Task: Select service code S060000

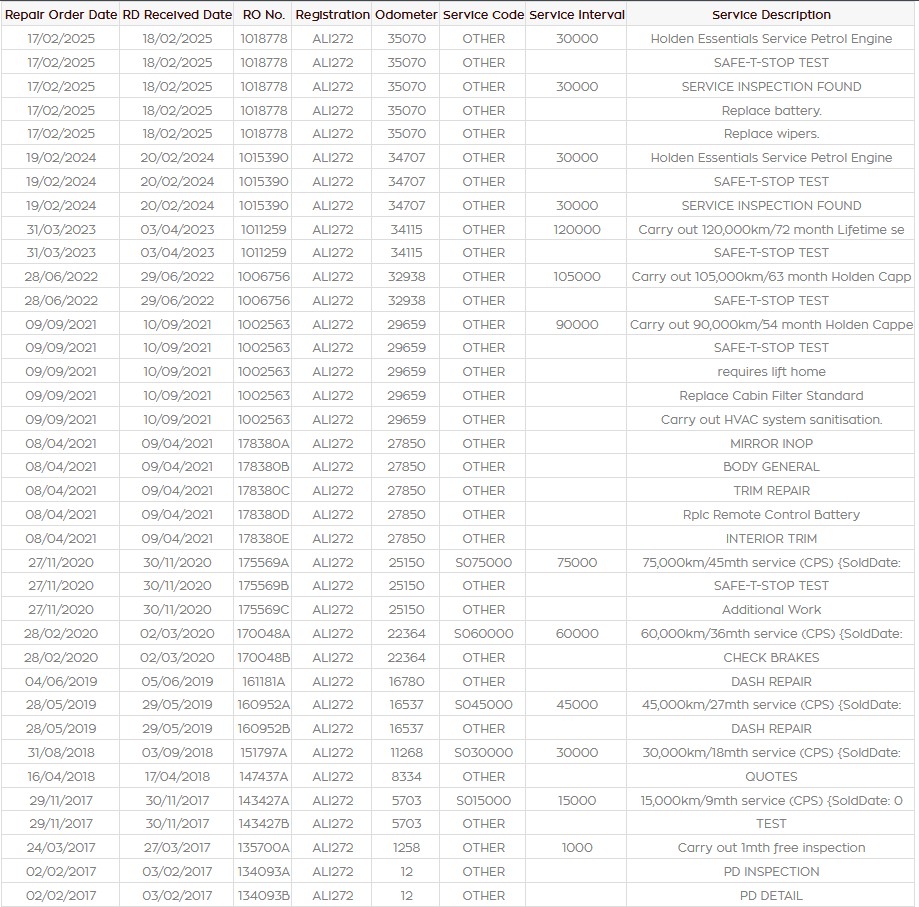Action: click(484, 633)
